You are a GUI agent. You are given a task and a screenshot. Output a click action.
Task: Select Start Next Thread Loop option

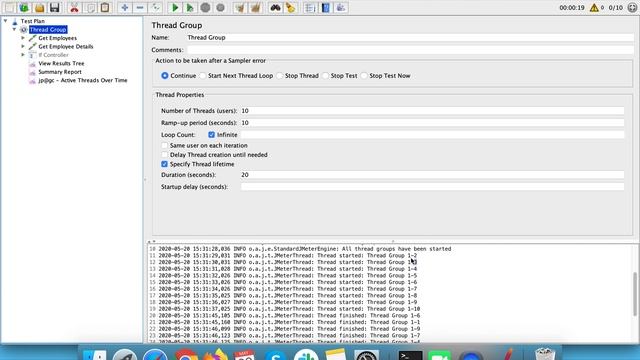point(203,76)
